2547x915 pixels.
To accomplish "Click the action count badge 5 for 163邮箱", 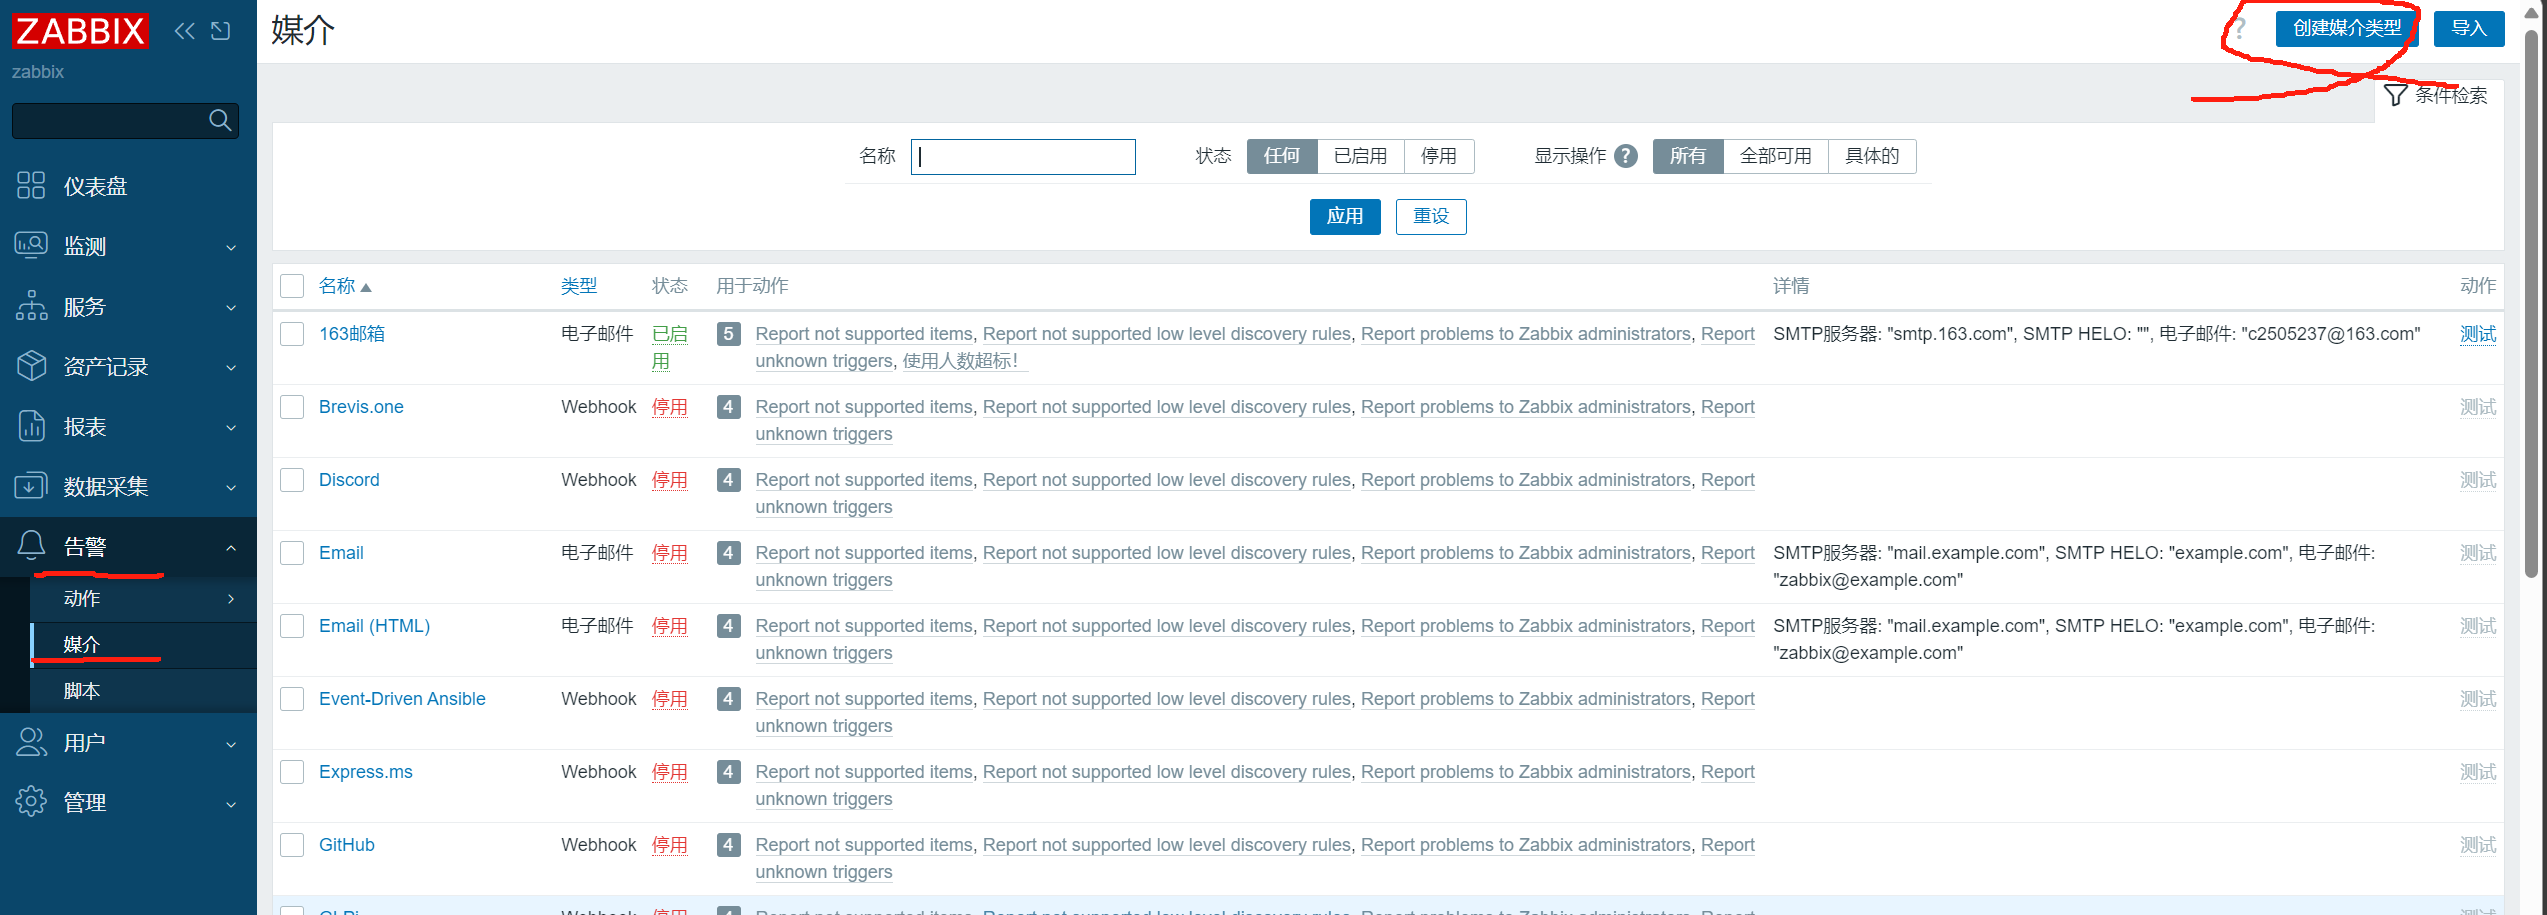I will click(x=729, y=334).
